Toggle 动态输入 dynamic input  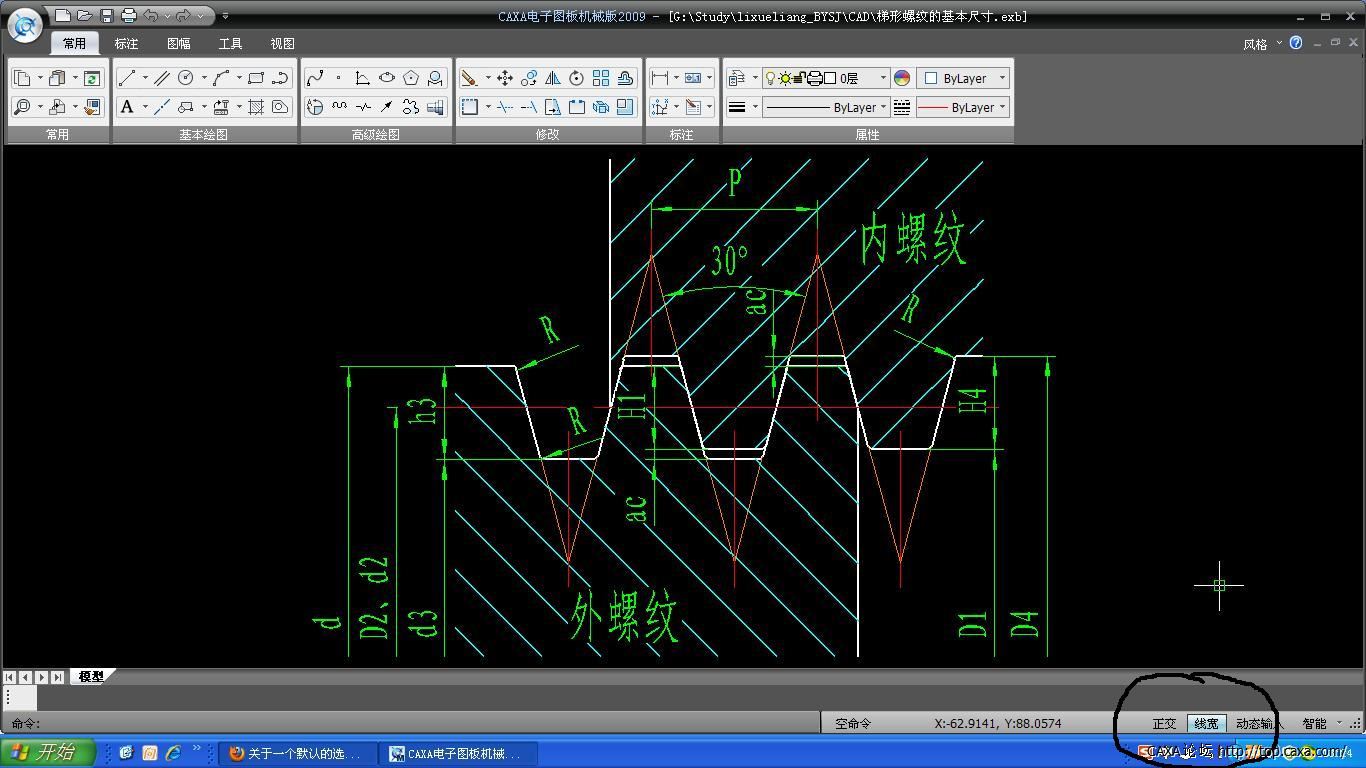click(1254, 723)
